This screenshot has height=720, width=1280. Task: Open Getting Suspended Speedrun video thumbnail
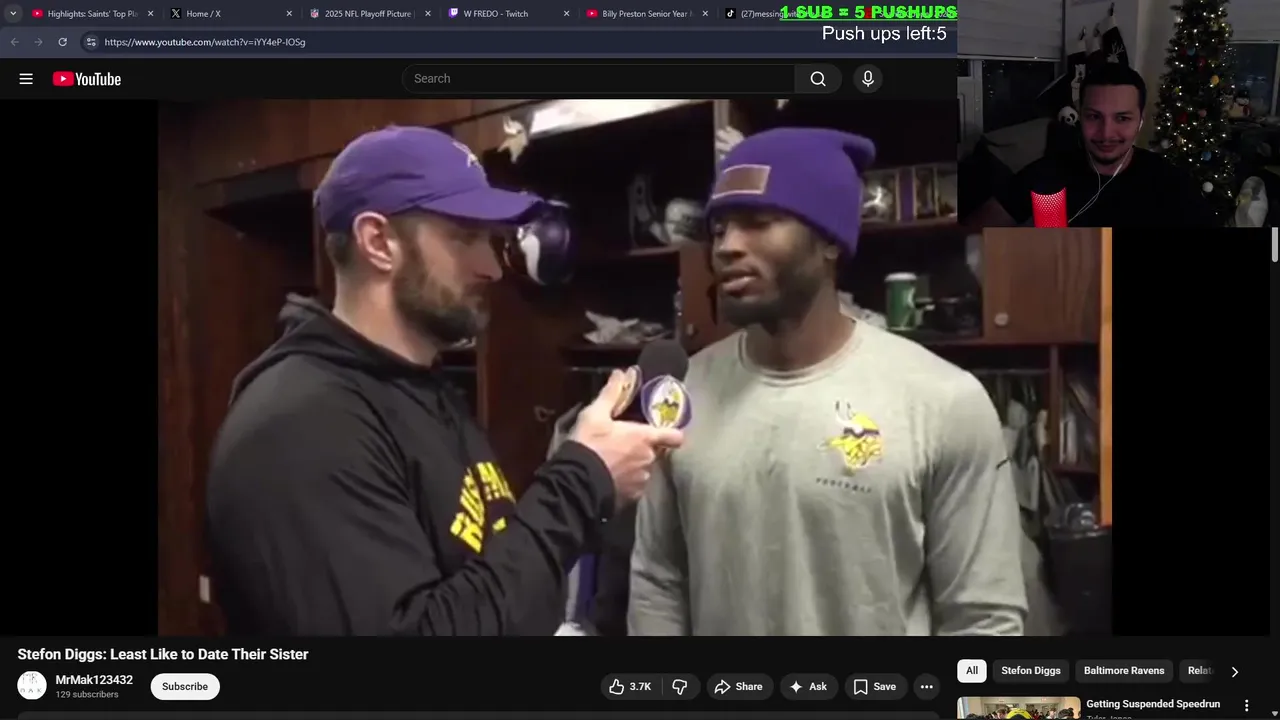click(1019, 708)
